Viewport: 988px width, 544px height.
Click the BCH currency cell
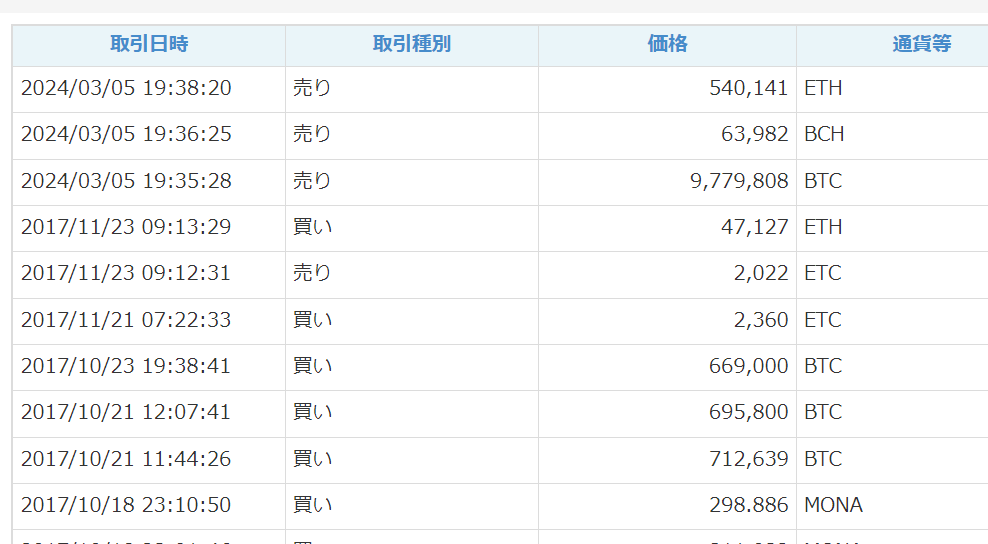(x=824, y=134)
